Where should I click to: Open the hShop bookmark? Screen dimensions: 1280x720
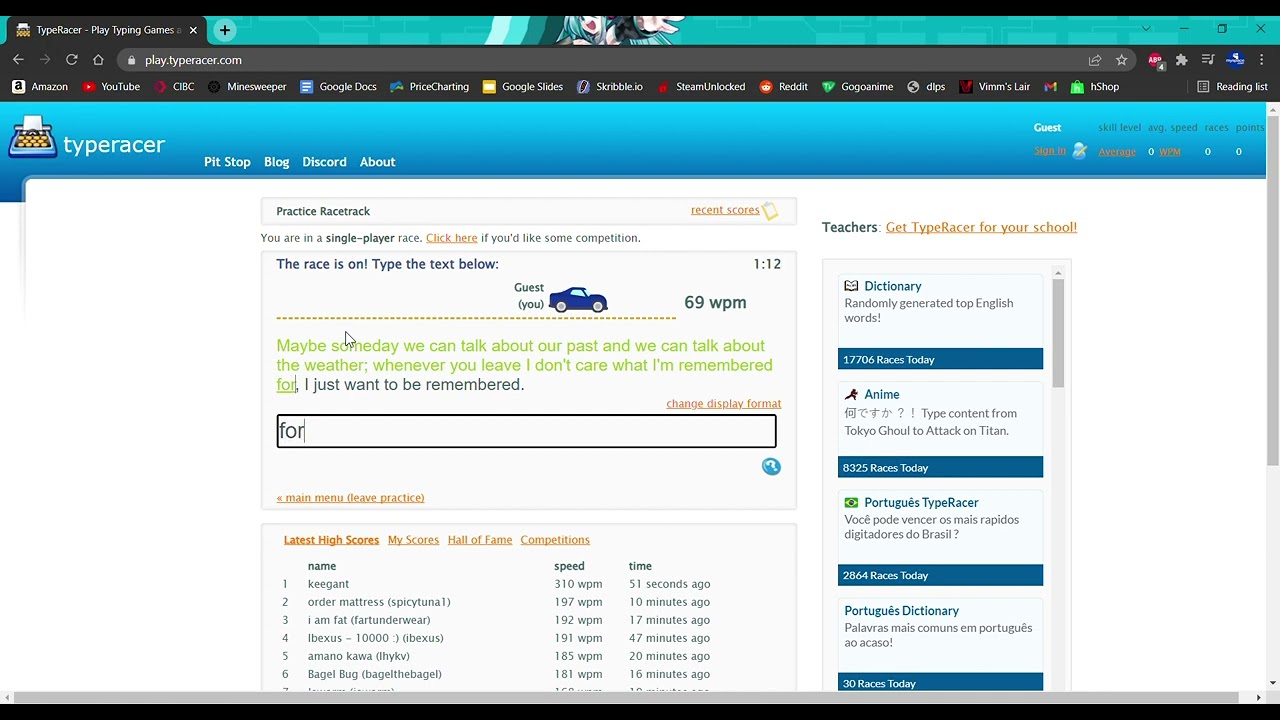pos(1094,87)
